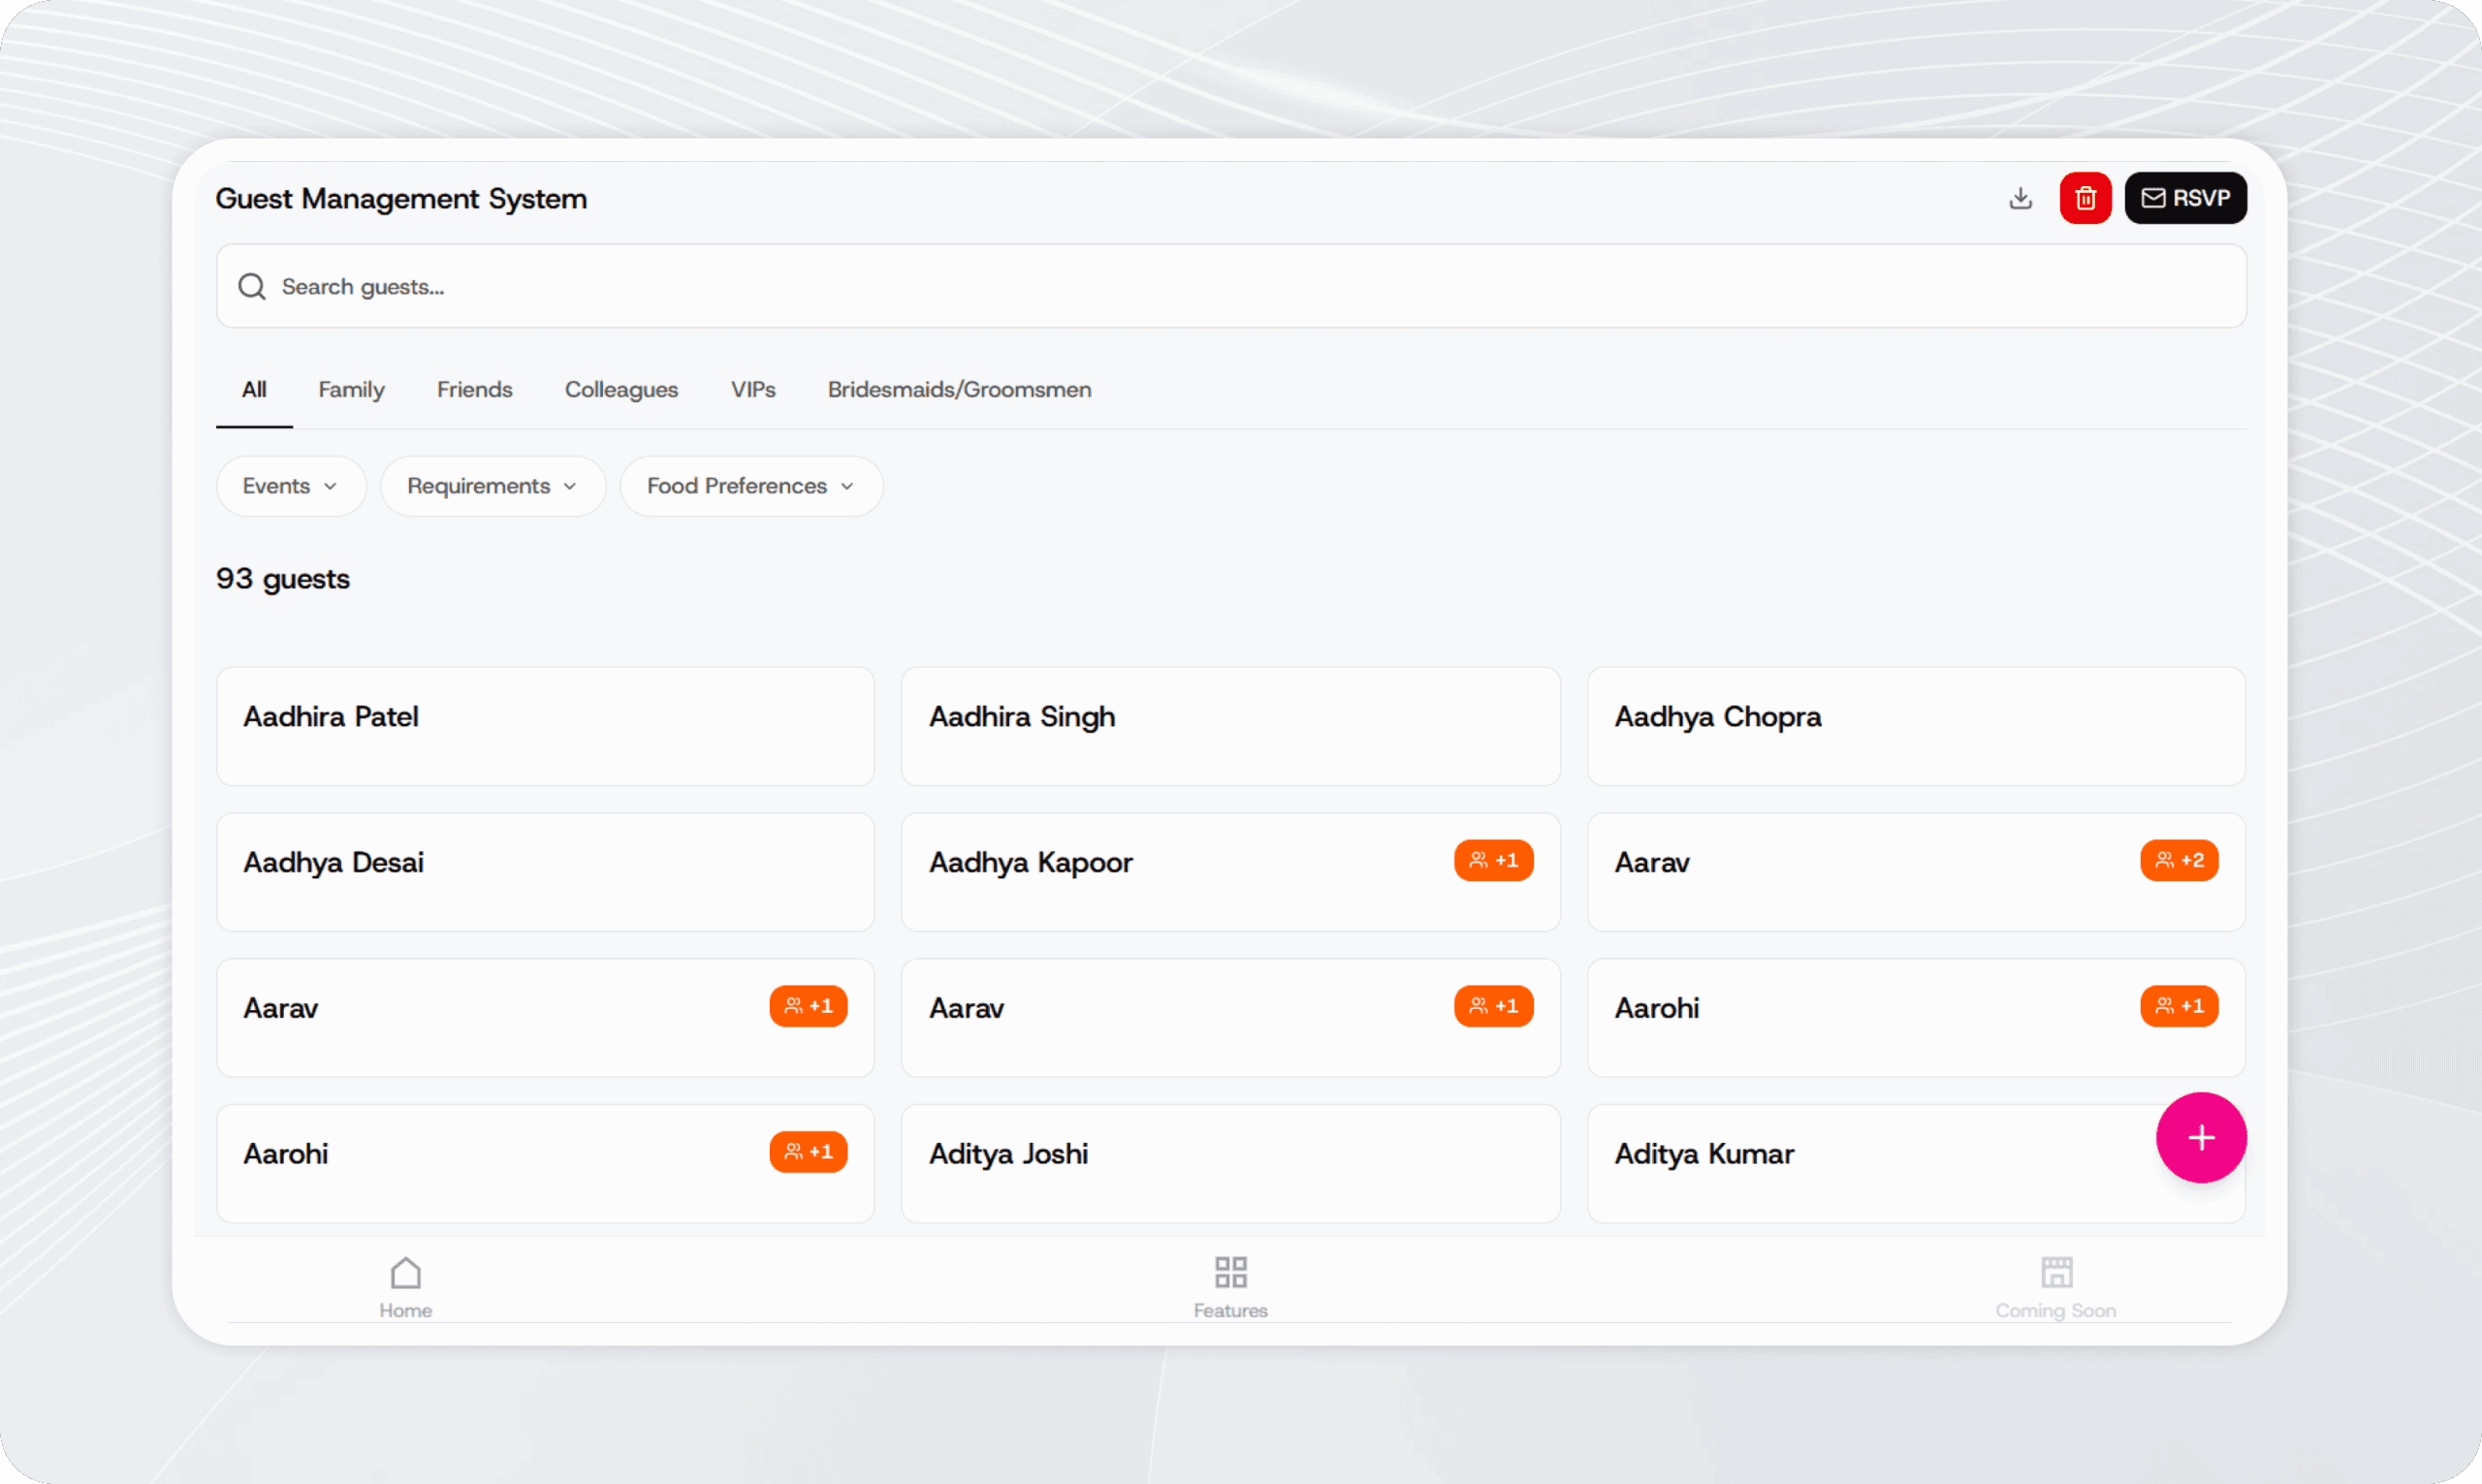Open the Aadhira Patel guest card

coord(545,726)
